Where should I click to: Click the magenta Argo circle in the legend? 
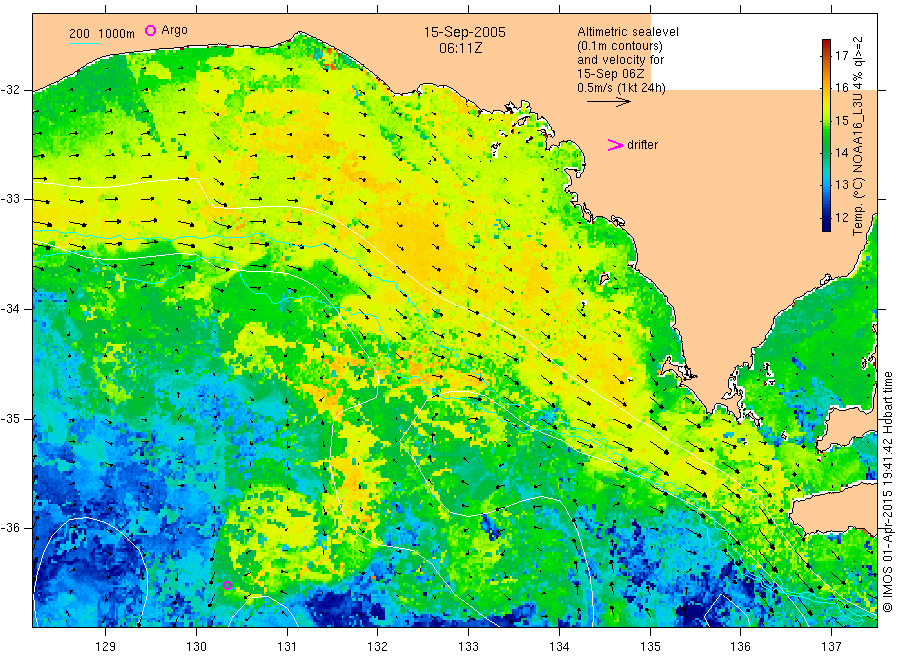(x=150, y=30)
